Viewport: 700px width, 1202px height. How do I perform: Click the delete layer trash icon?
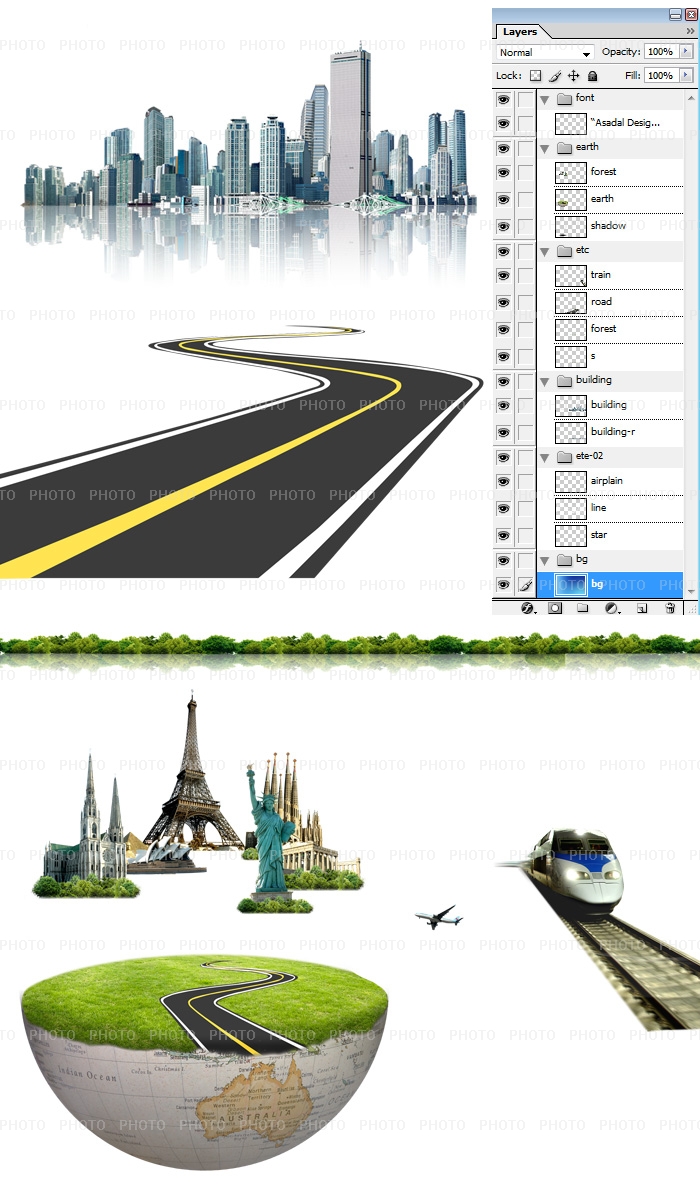tap(670, 607)
